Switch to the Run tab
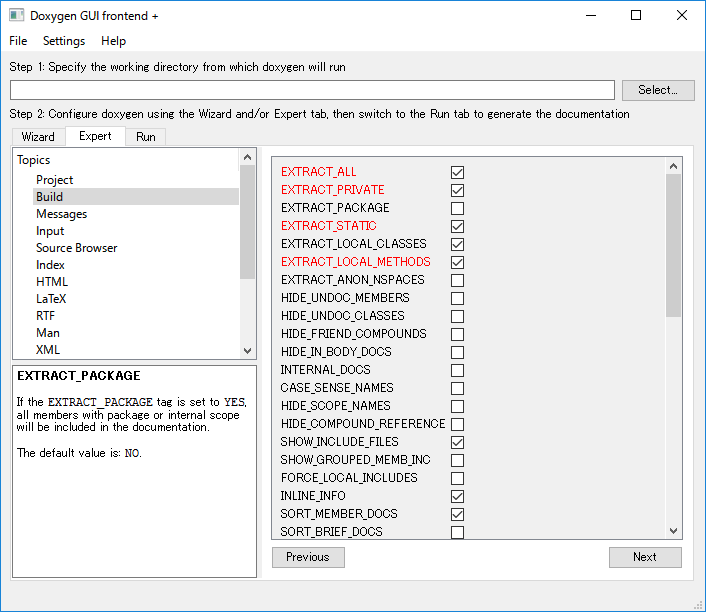The height and width of the screenshot is (612, 706). click(146, 137)
